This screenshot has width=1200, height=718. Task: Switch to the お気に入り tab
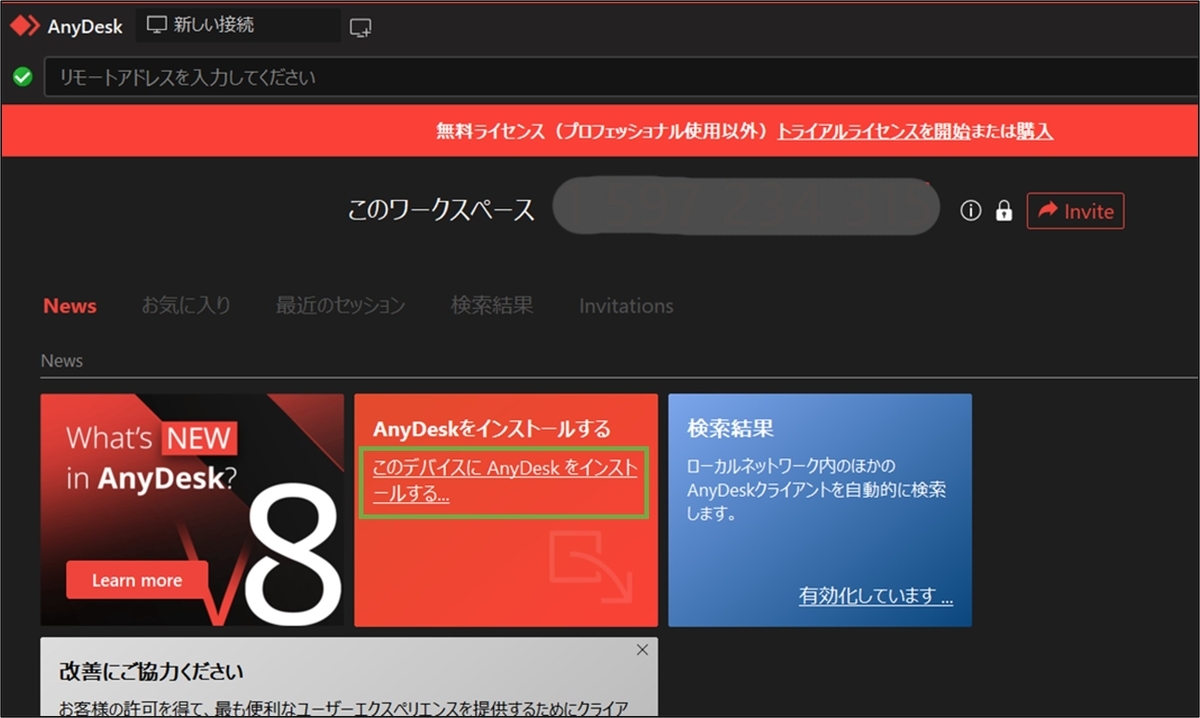coord(186,306)
